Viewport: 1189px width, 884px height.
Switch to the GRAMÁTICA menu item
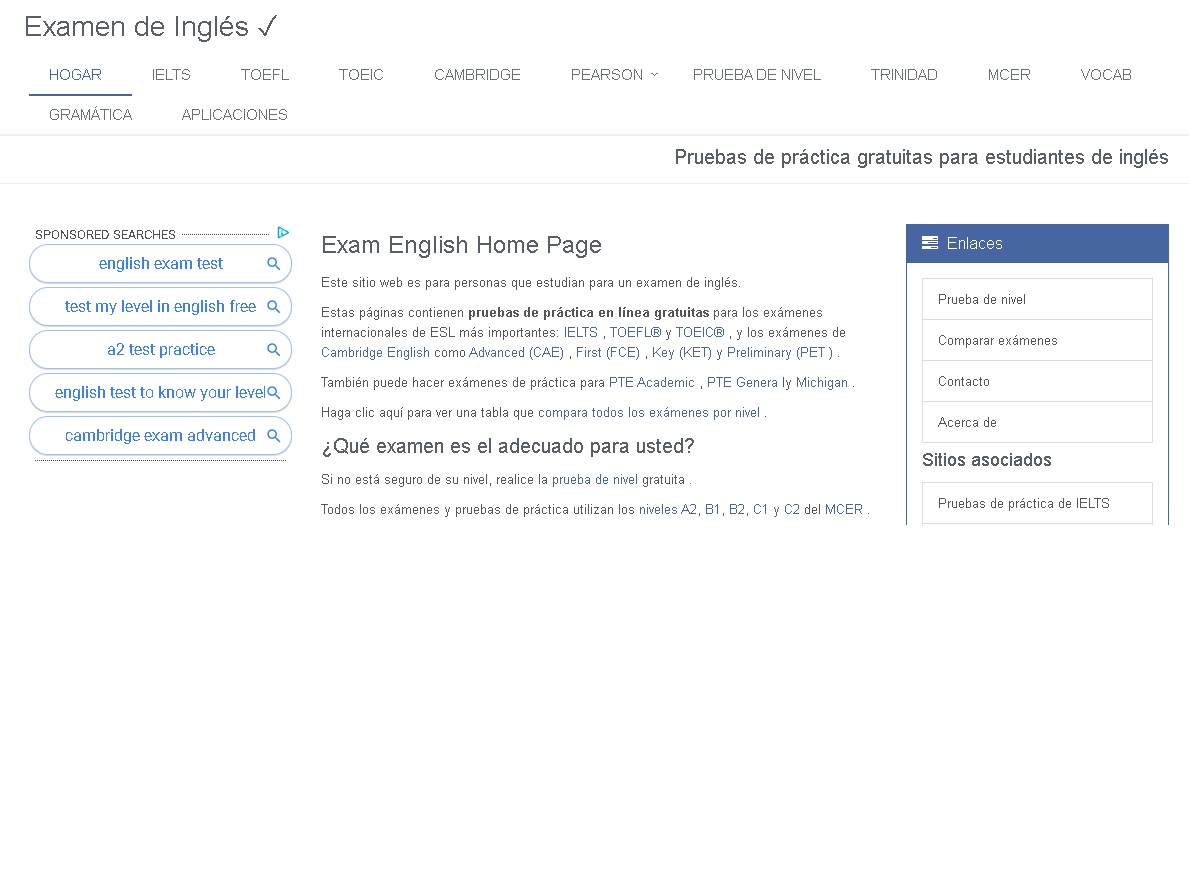(x=90, y=115)
